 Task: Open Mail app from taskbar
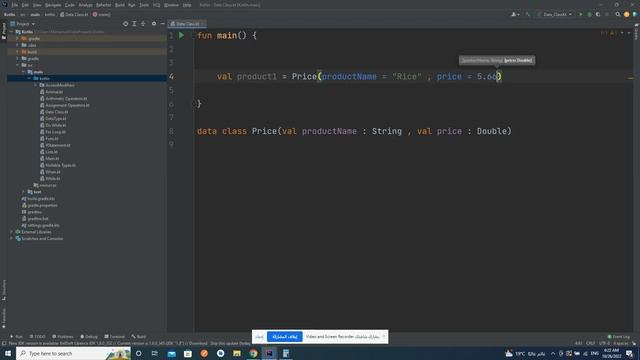(171, 353)
